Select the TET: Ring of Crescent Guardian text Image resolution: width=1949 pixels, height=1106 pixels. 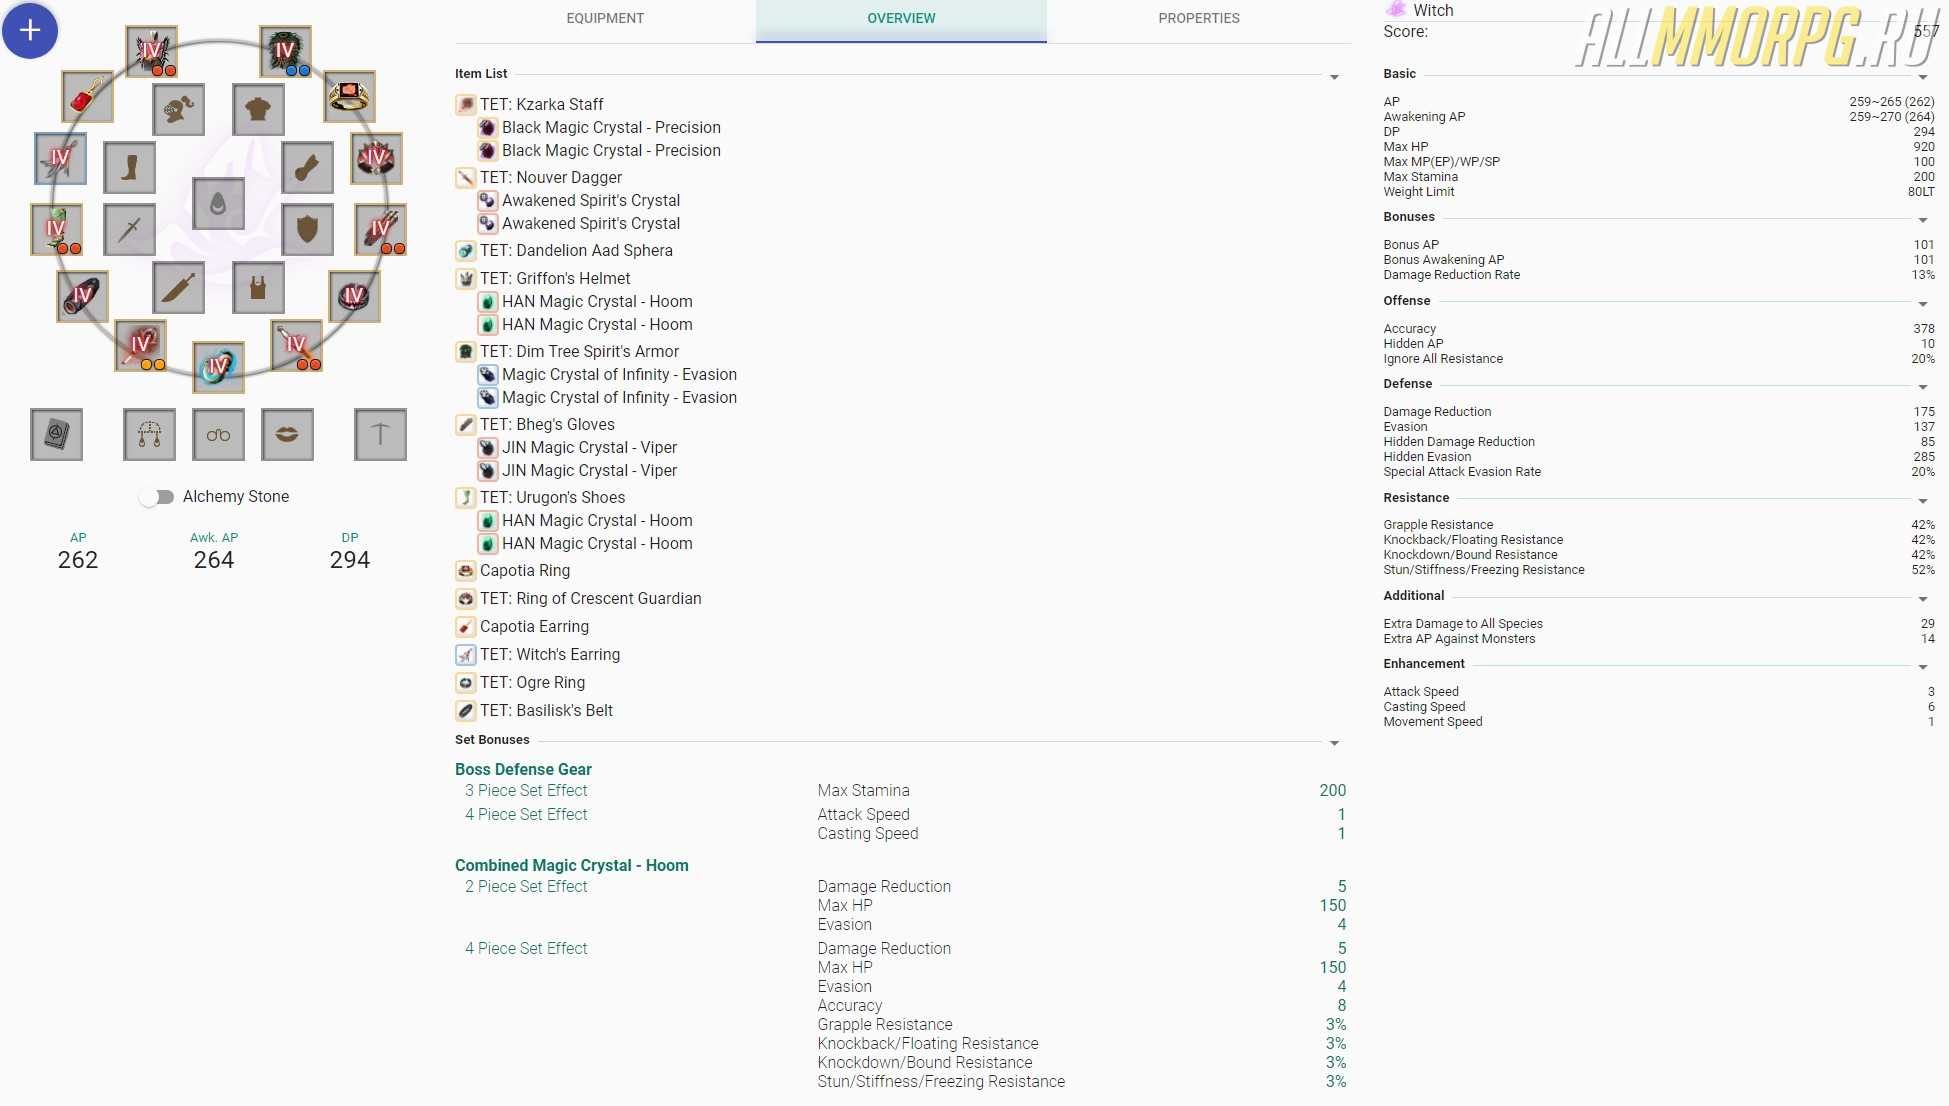coord(590,598)
